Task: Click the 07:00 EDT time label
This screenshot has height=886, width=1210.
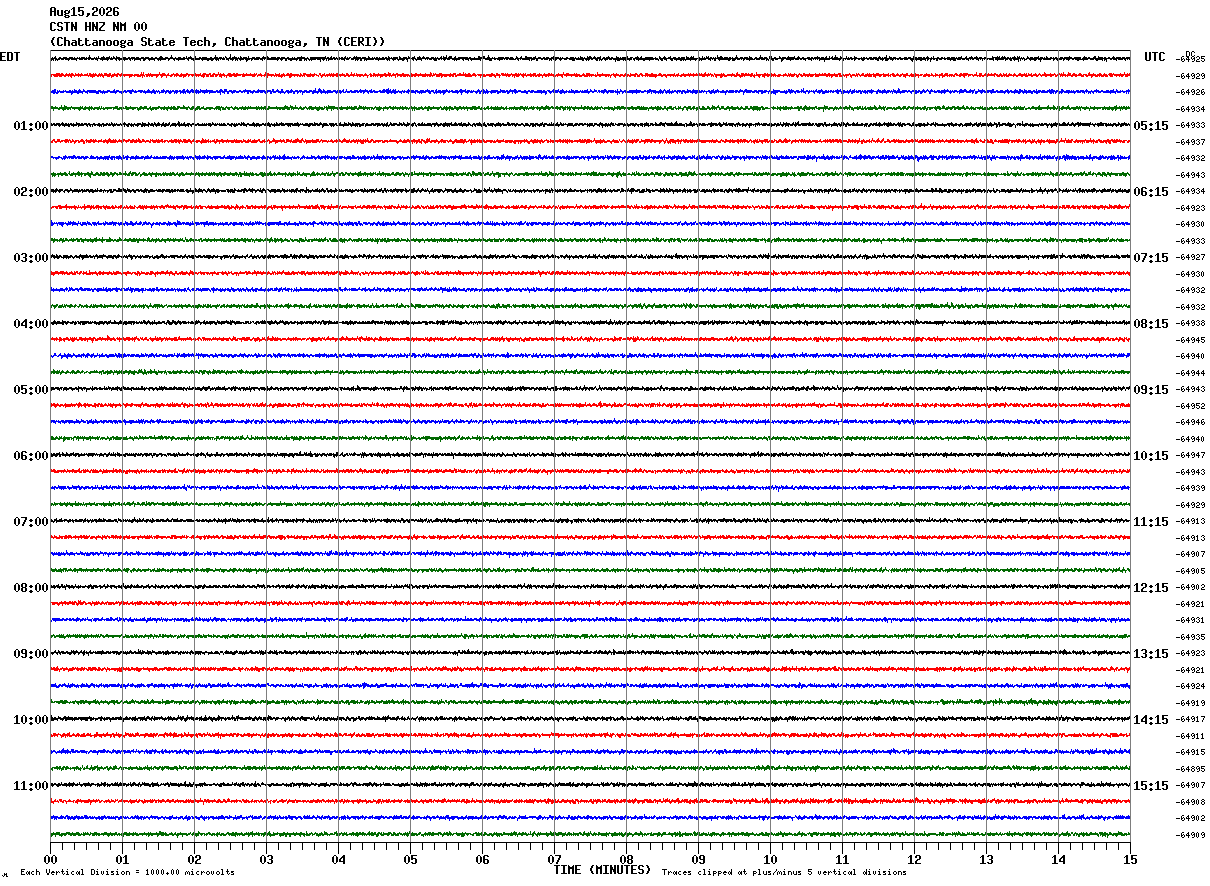Action: click(x=31, y=522)
